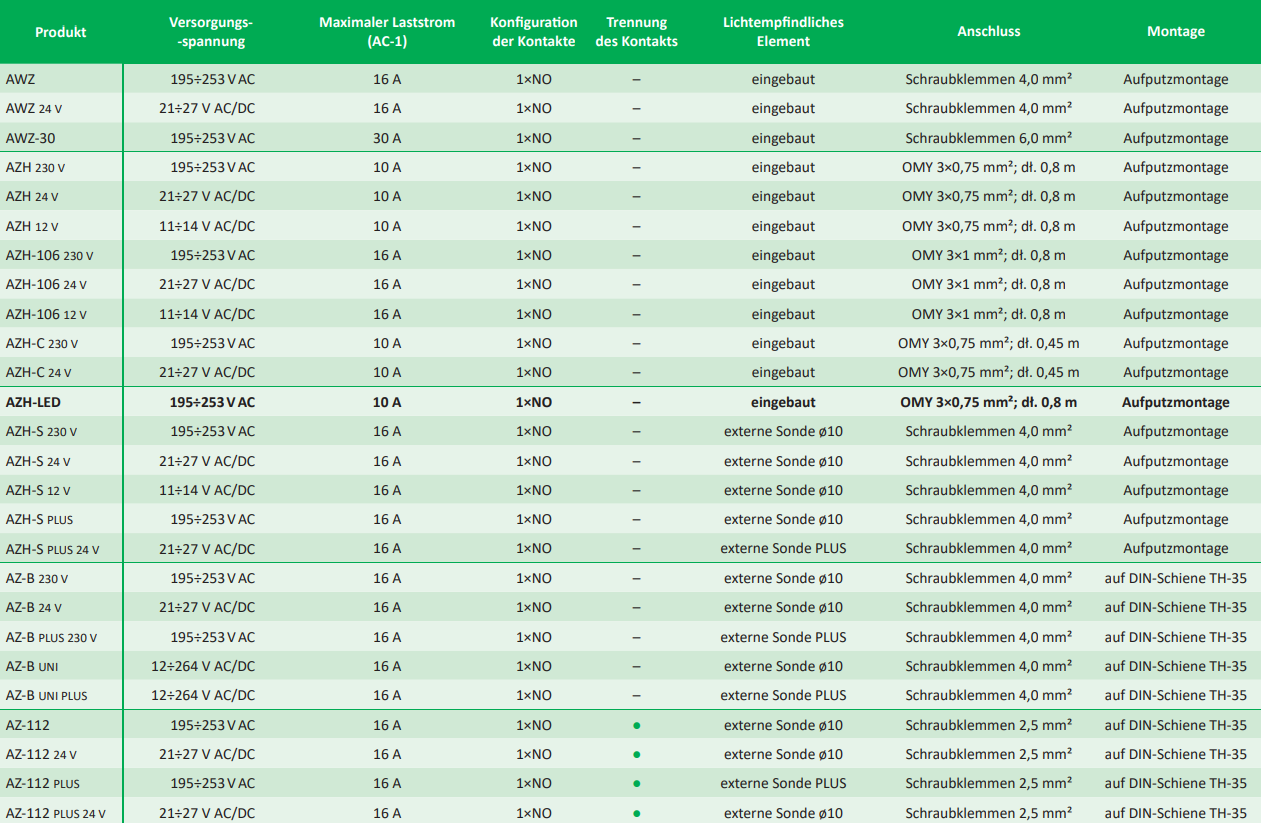Image resolution: width=1261 pixels, height=823 pixels.
Task: Click the AZH-S PLUS 24 V product name
Action: pos(52,548)
